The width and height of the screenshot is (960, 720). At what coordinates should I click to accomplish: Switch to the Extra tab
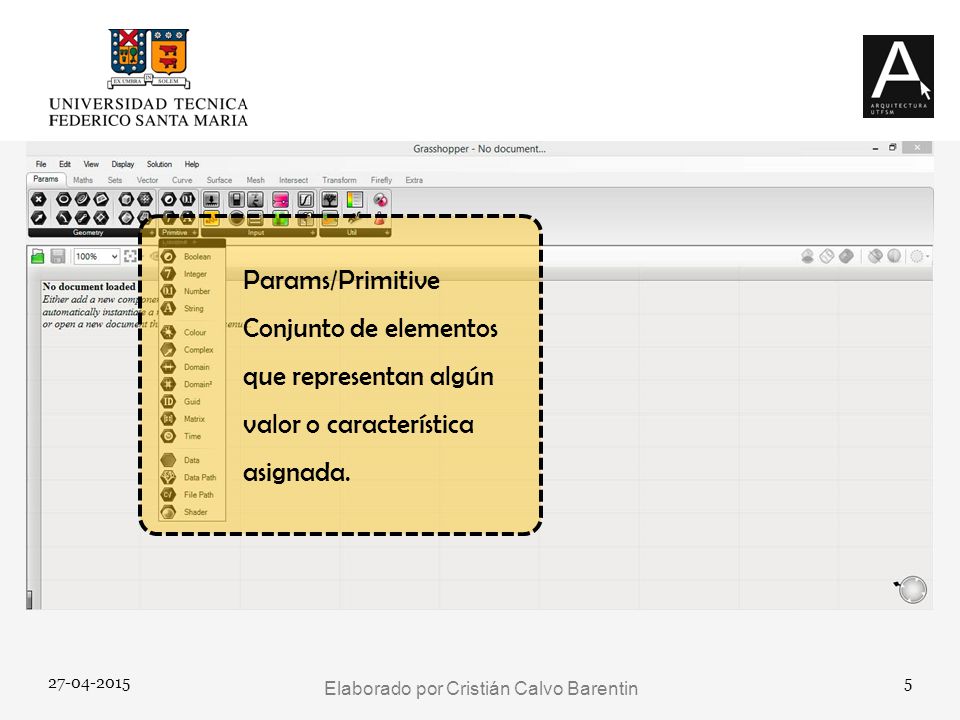tap(414, 180)
